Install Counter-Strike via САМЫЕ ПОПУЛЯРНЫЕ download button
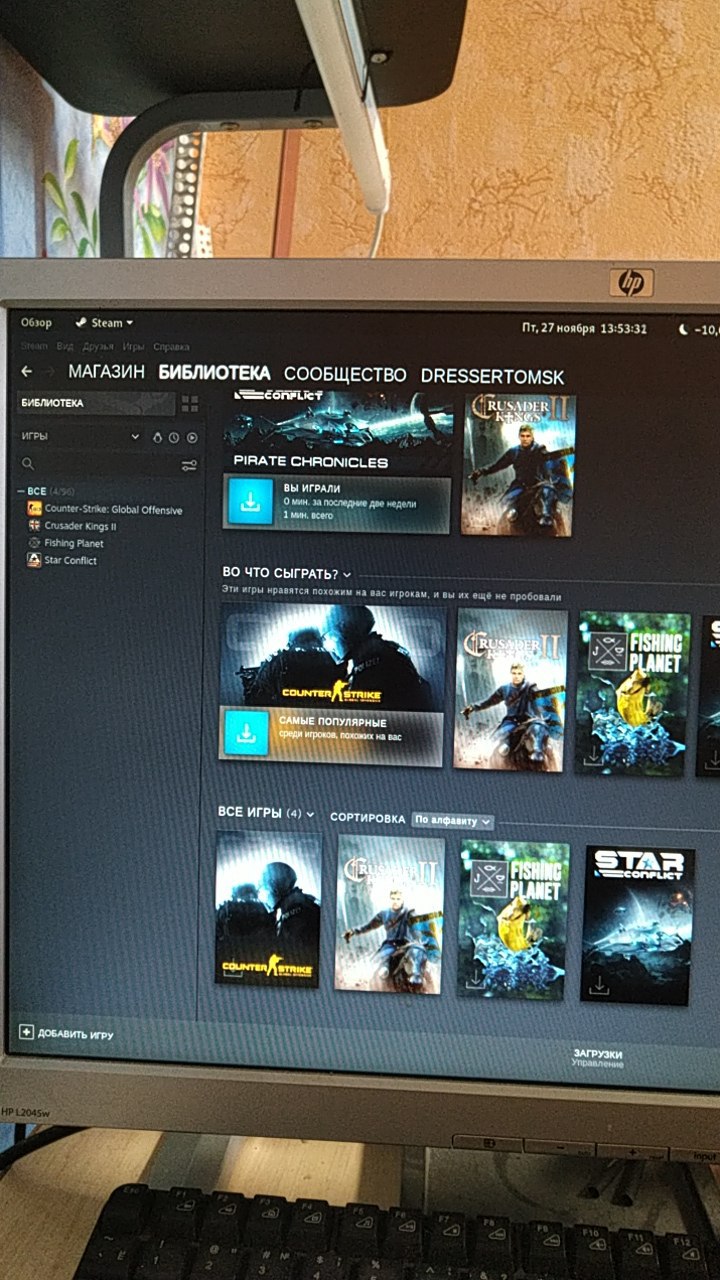Viewport: 720px width, 1280px height. (245, 732)
